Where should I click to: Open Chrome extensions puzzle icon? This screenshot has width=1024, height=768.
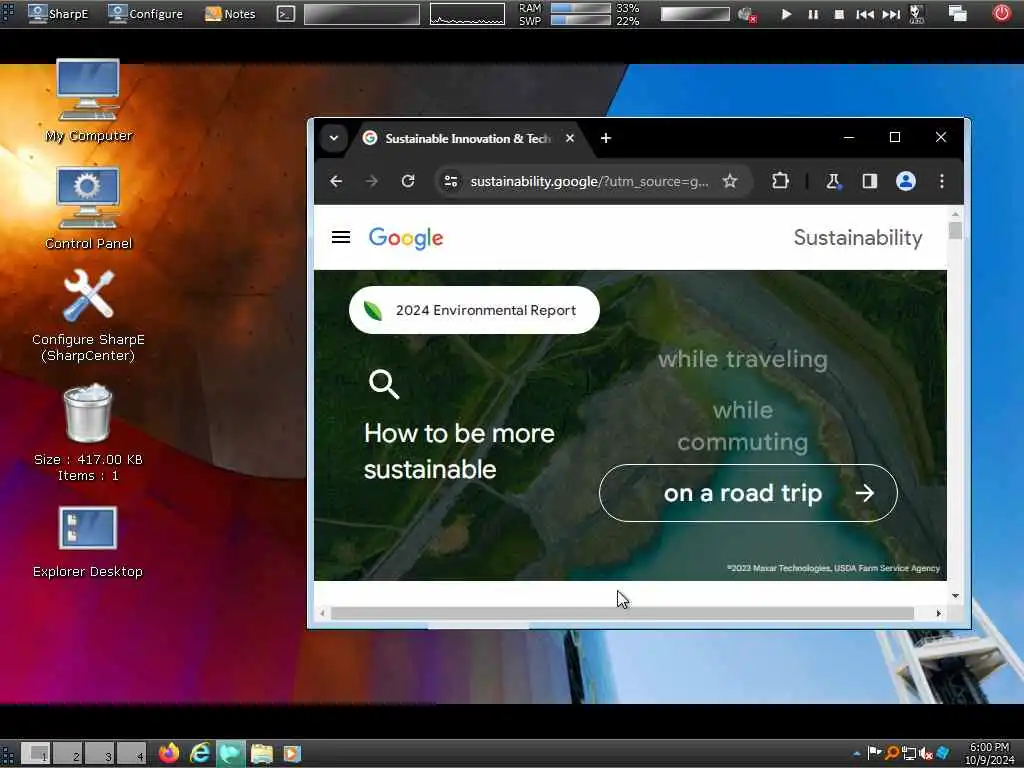point(780,181)
